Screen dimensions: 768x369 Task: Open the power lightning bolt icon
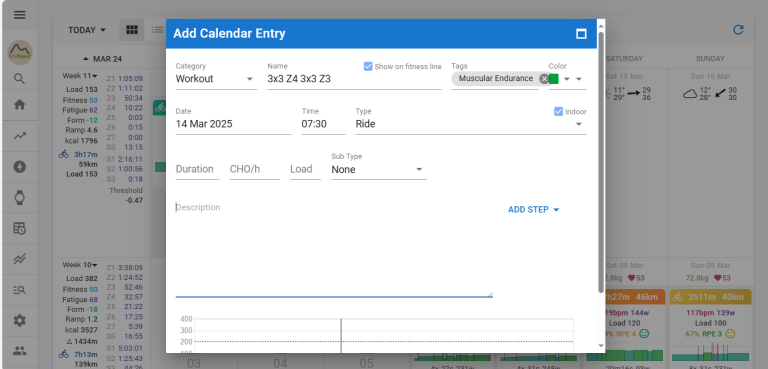(x=20, y=167)
